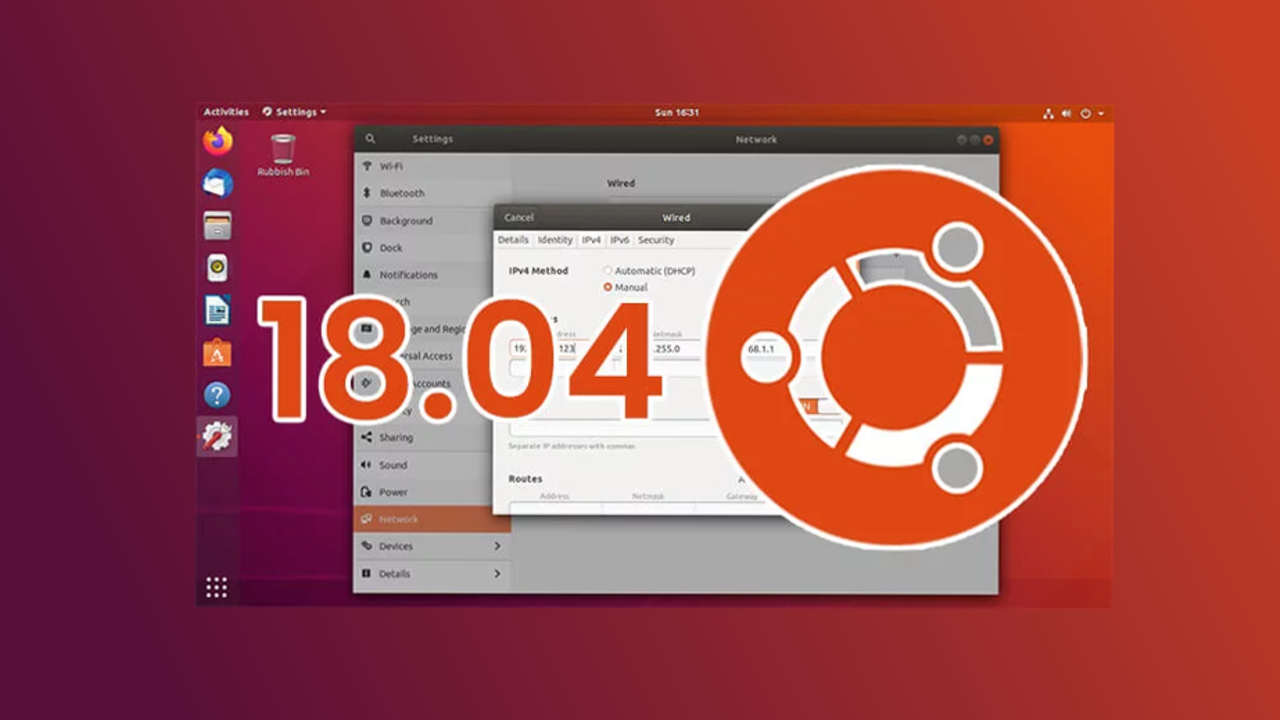Expand the Devices category in sidebar
The height and width of the screenshot is (720, 1280).
(432, 546)
